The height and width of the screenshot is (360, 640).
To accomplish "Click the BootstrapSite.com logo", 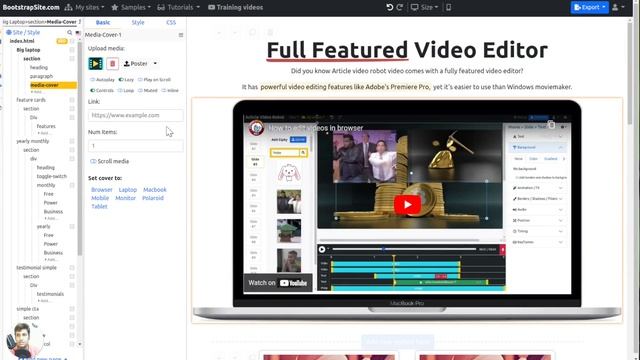I will tap(31, 7).
